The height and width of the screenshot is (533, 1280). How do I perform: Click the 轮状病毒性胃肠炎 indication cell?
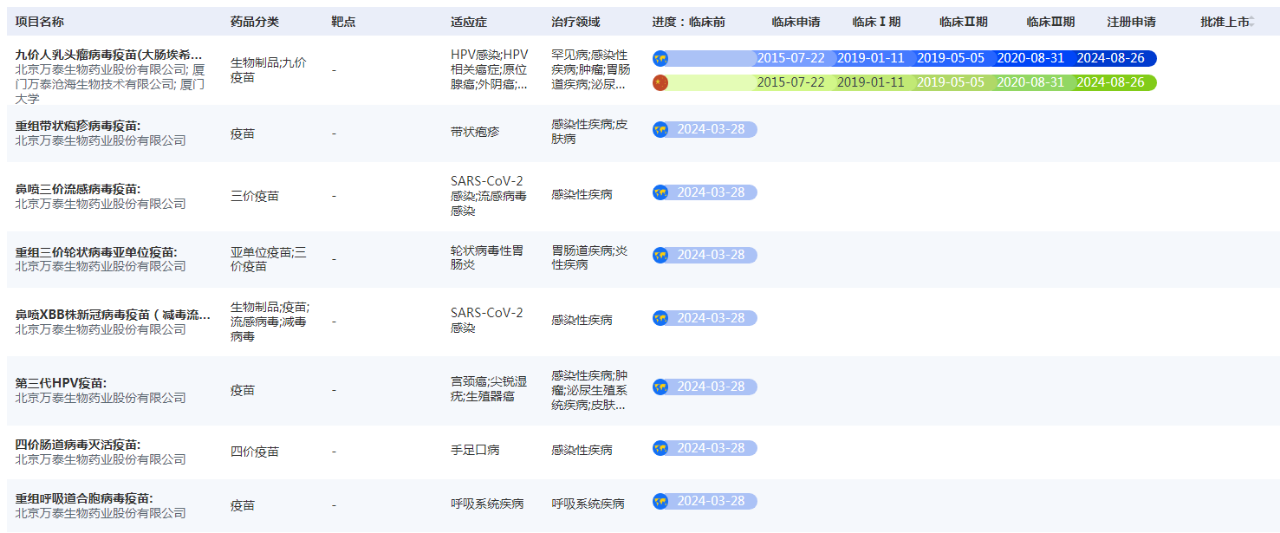click(x=487, y=258)
